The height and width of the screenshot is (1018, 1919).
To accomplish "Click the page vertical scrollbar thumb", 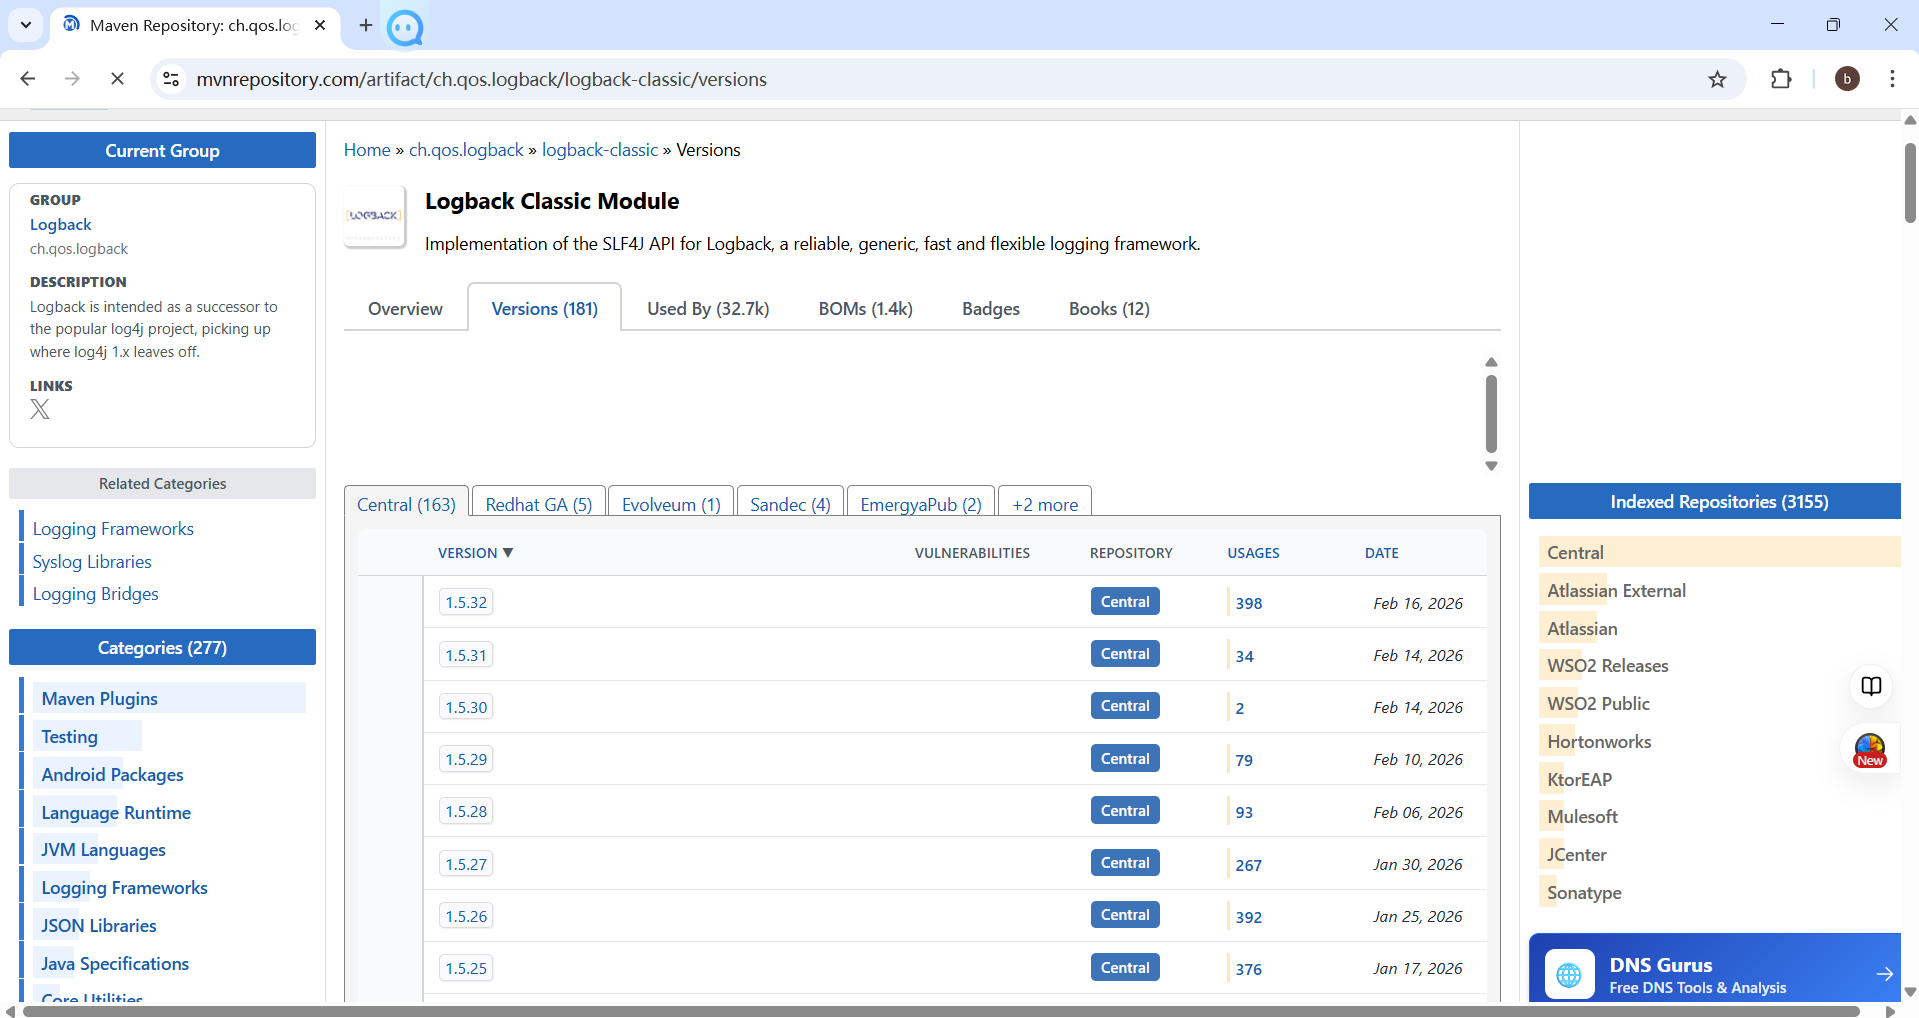I will (x=1910, y=182).
